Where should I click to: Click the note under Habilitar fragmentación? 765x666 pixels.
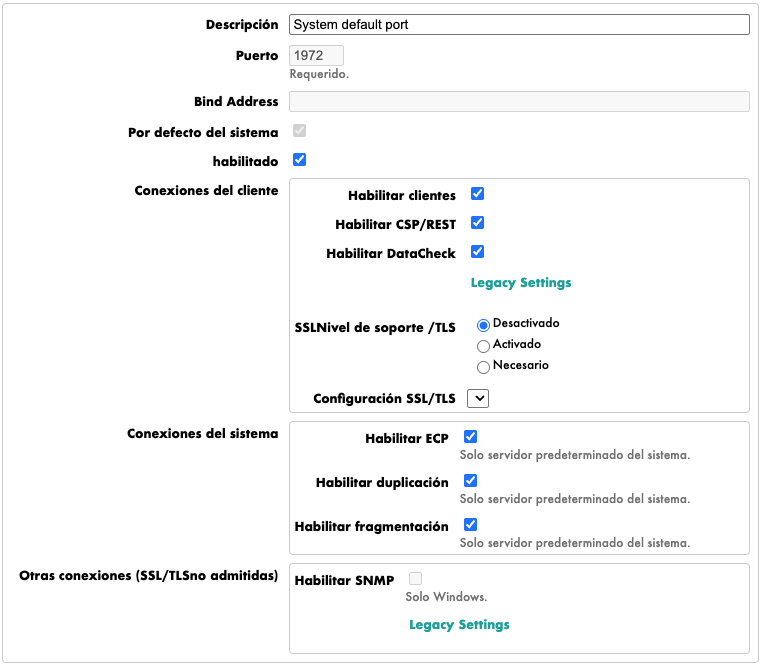click(x=575, y=543)
